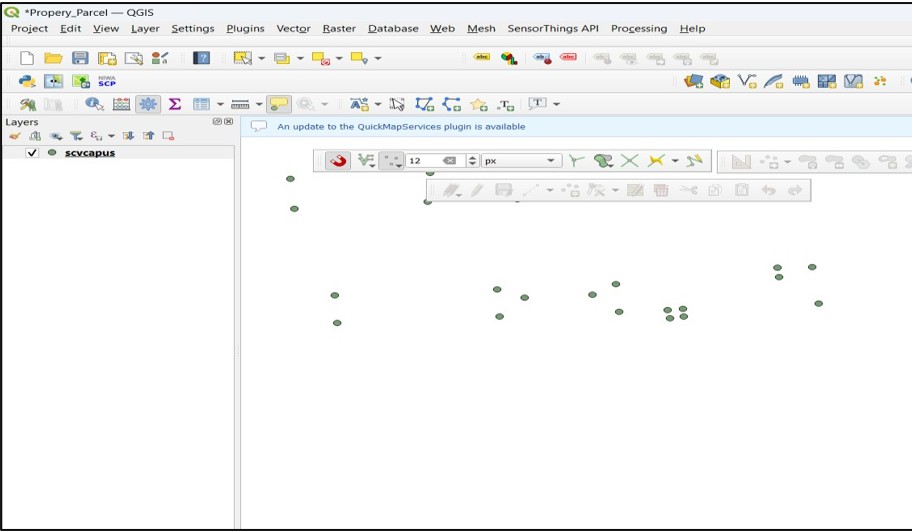Adjust snapping tolerance spinner arrows
The height and width of the screenshot is (532, 912).
(472, 160)
